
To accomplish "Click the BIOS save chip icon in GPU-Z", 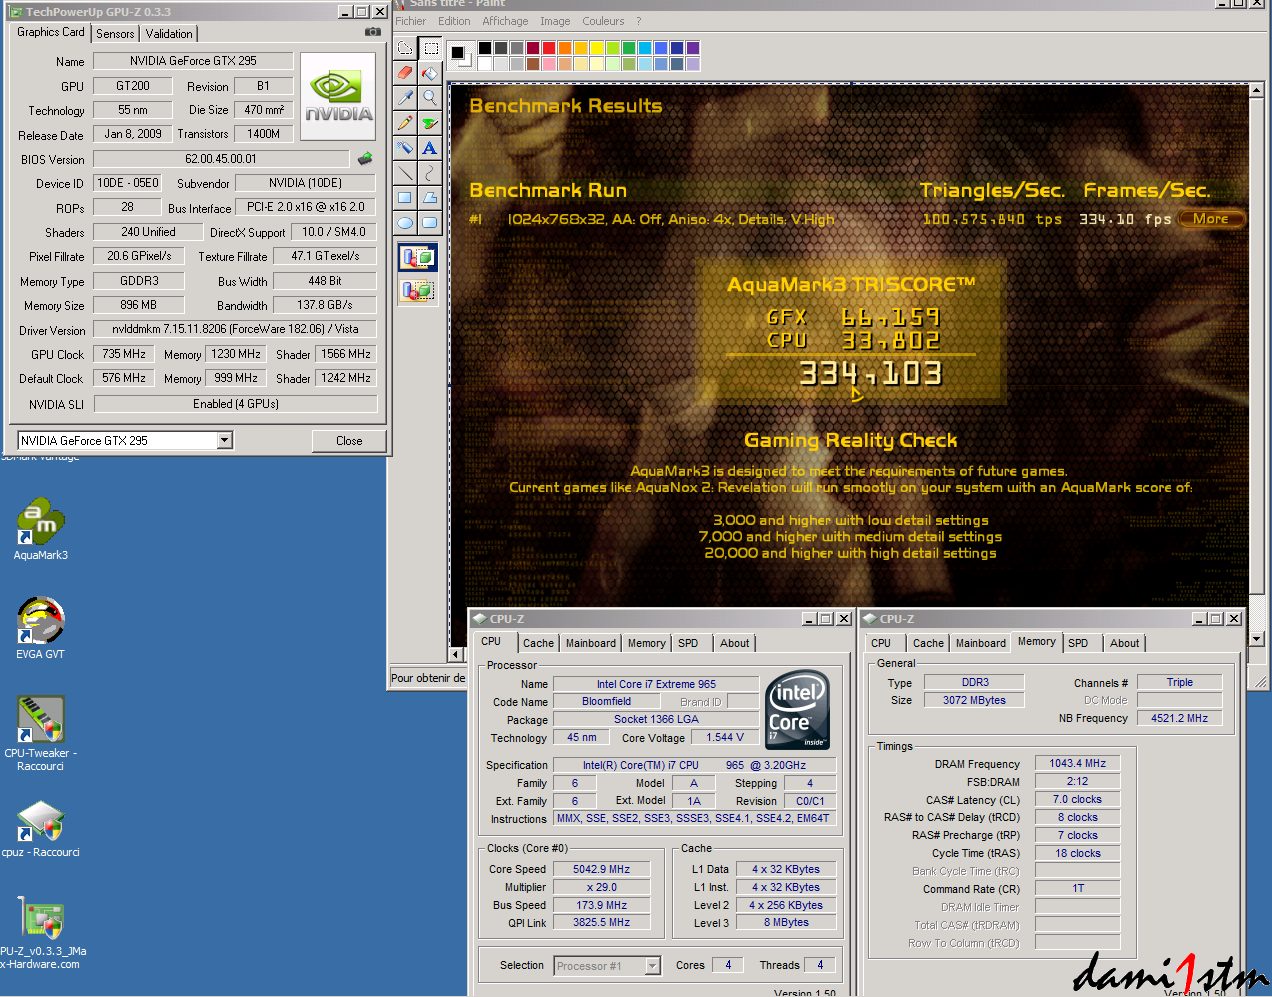I will coord(365,159).
